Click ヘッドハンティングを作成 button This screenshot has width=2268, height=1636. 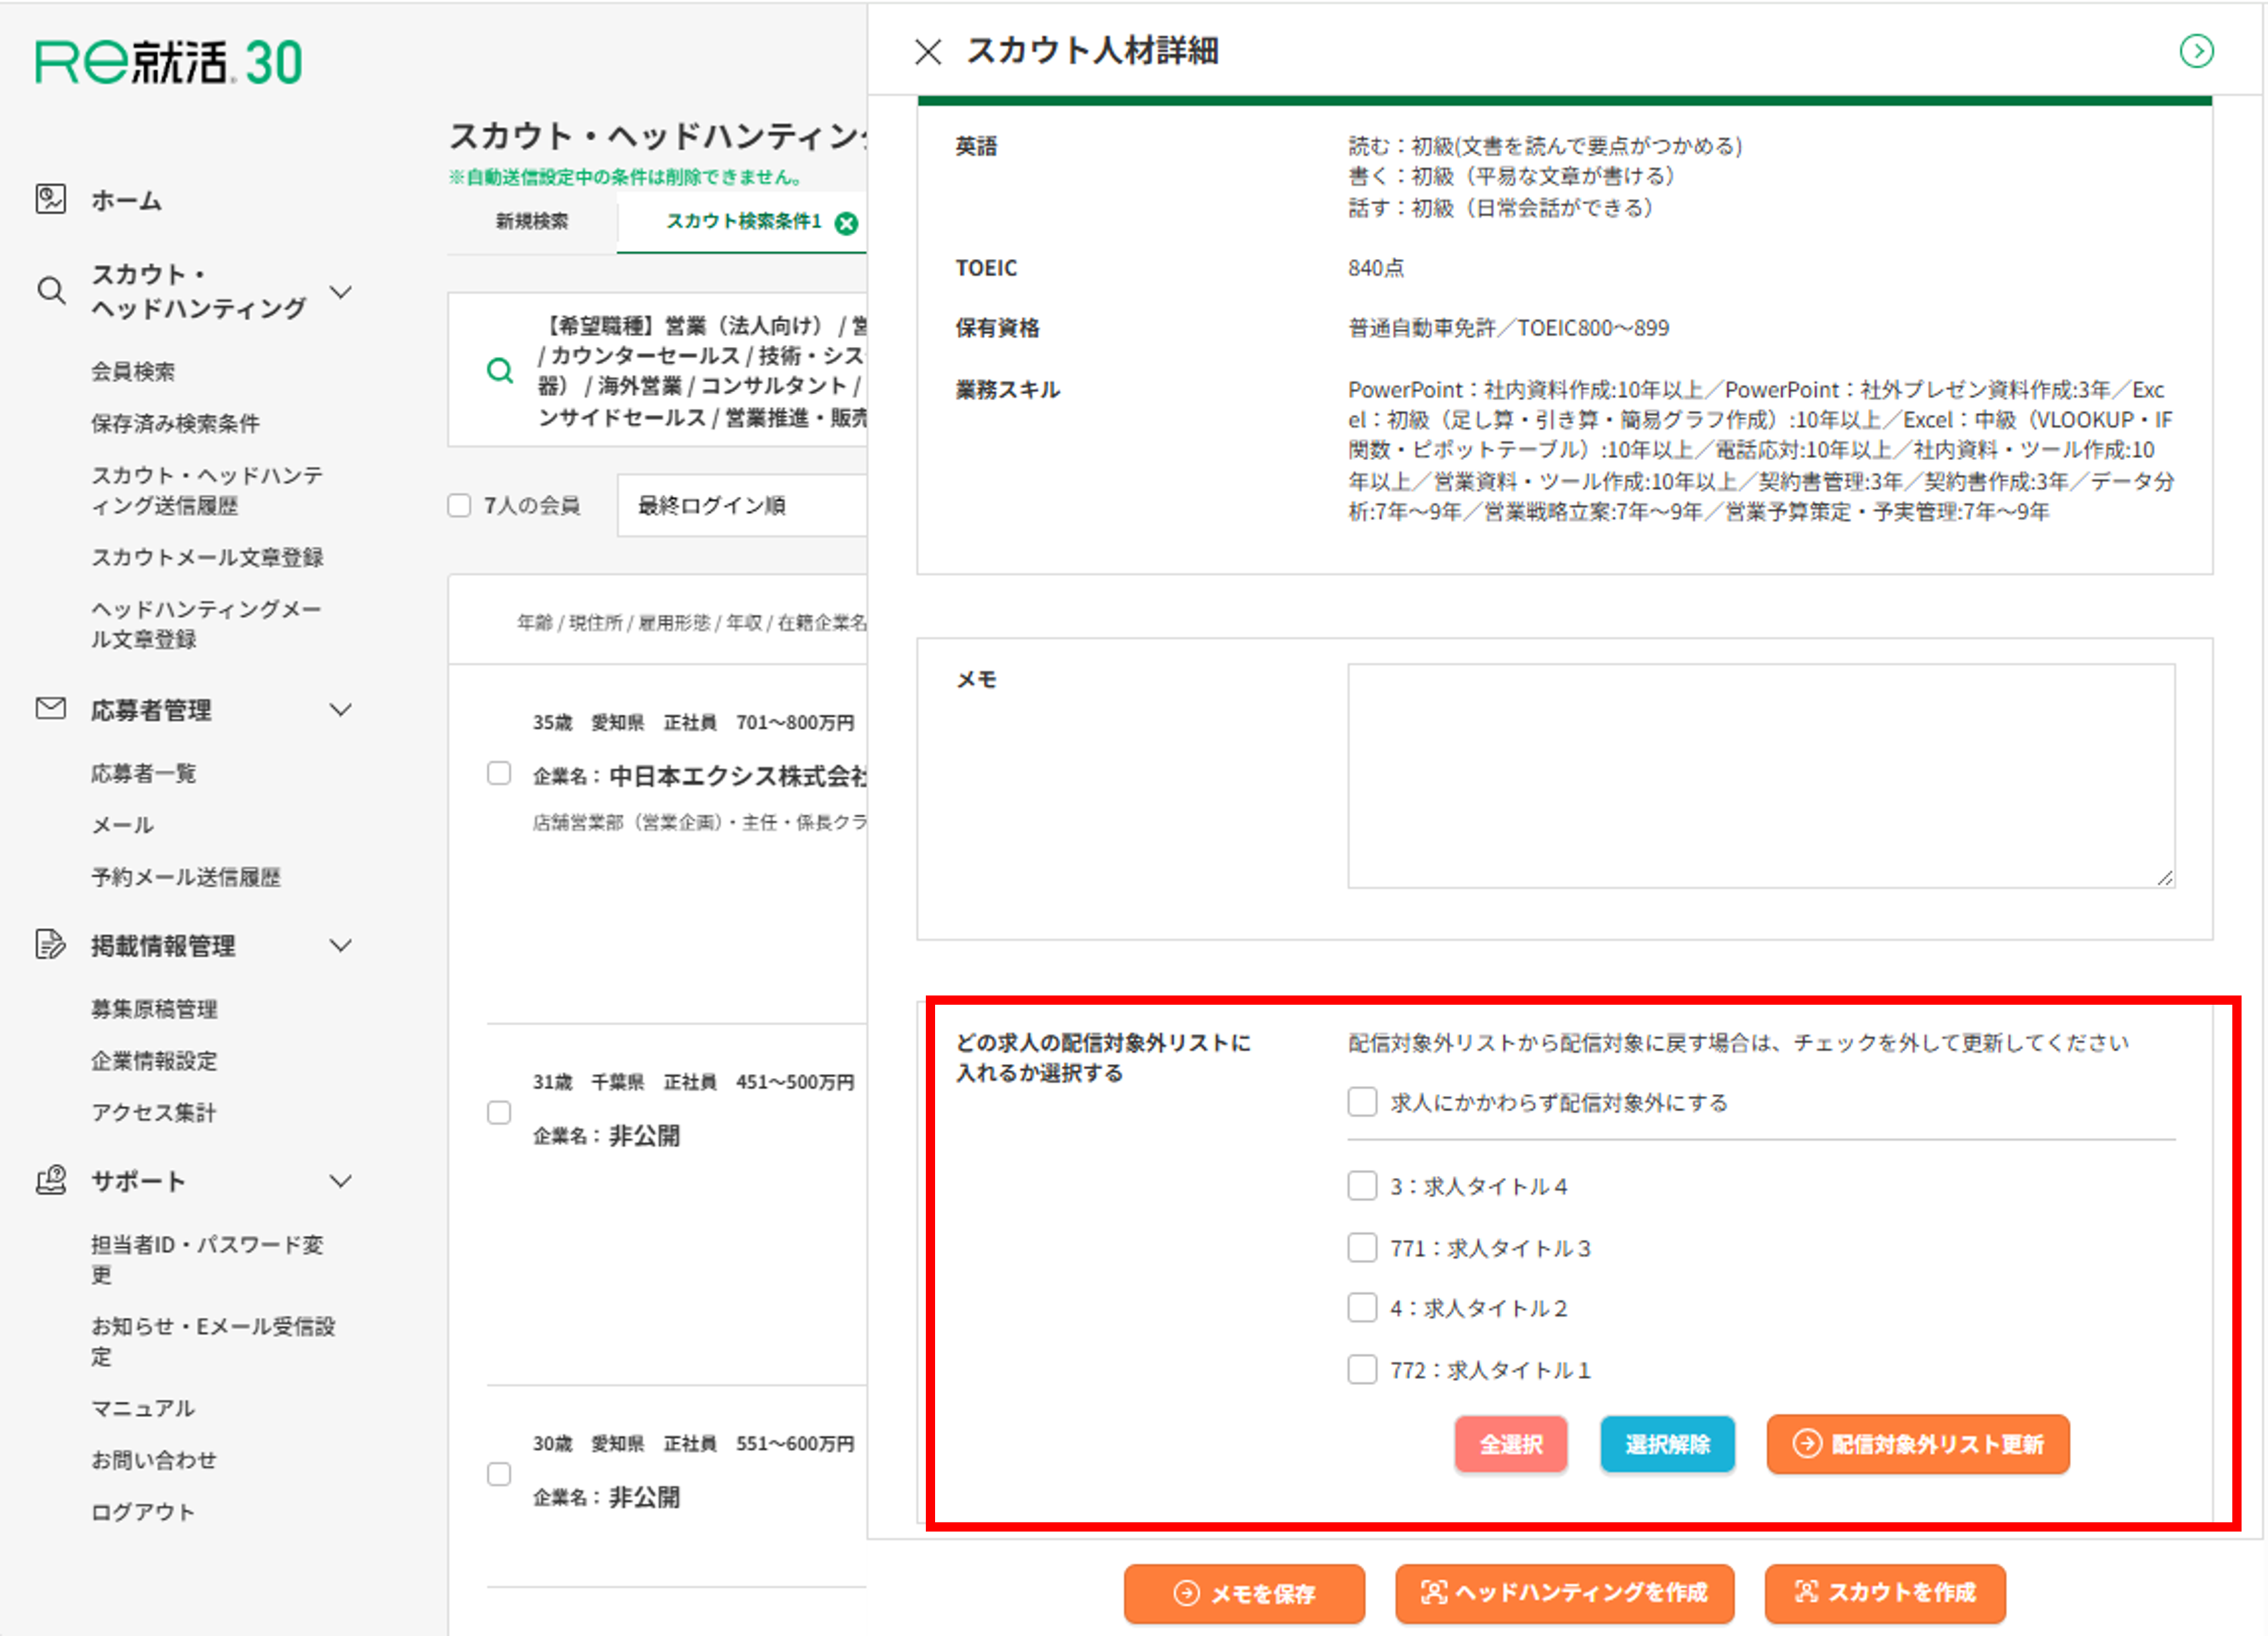tap(1565, 1593)
